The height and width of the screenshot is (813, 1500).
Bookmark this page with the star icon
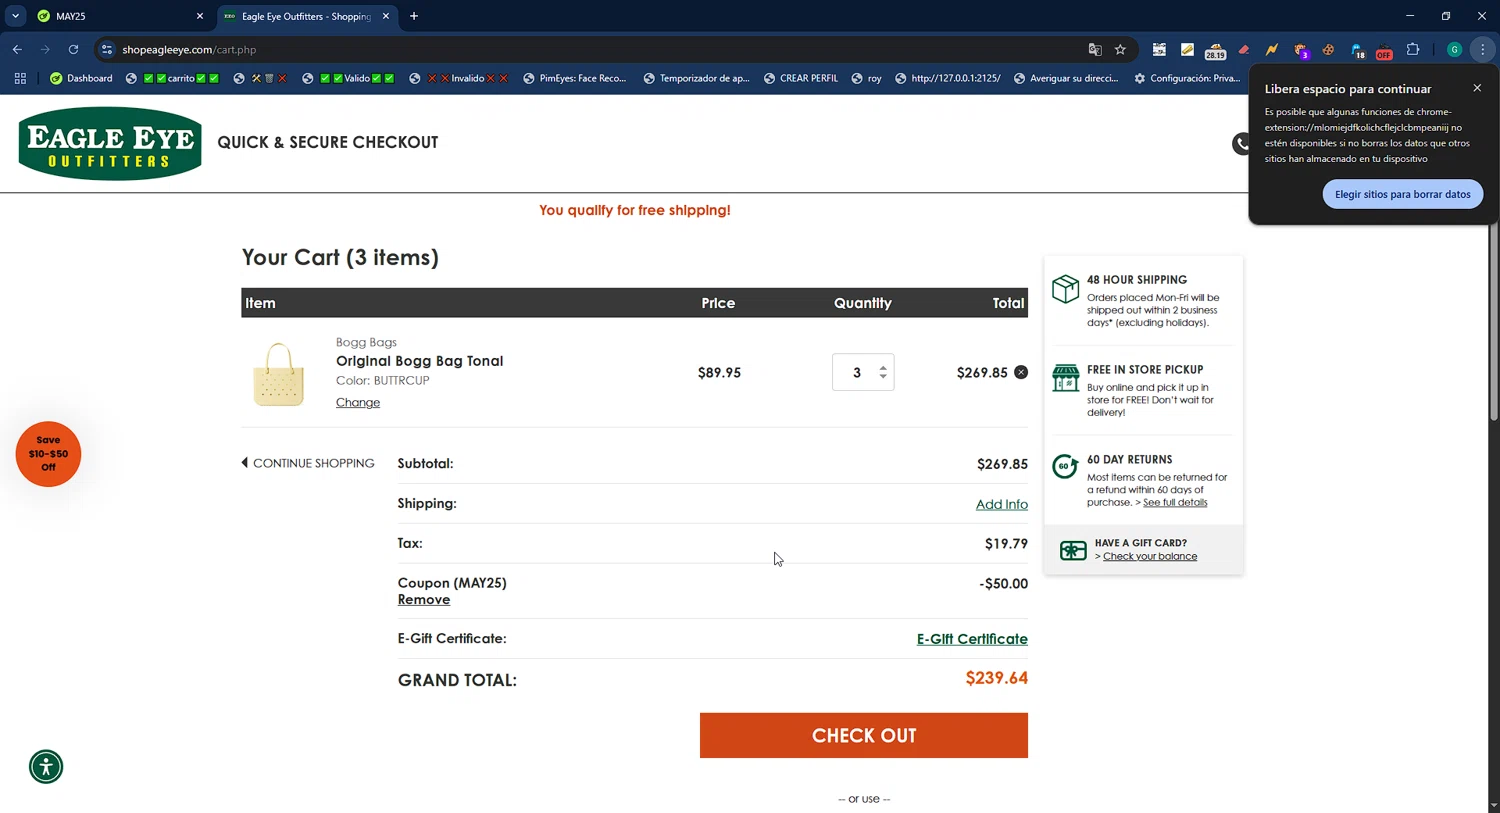click(1120, 49)
